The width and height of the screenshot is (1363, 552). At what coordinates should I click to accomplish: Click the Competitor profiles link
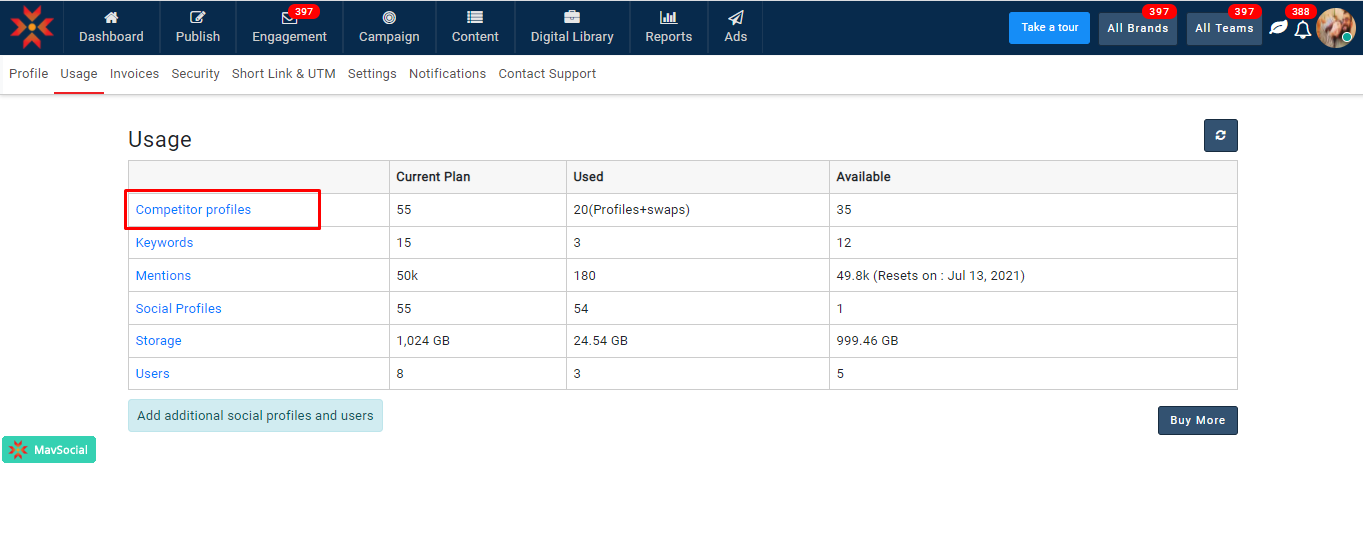193,210
